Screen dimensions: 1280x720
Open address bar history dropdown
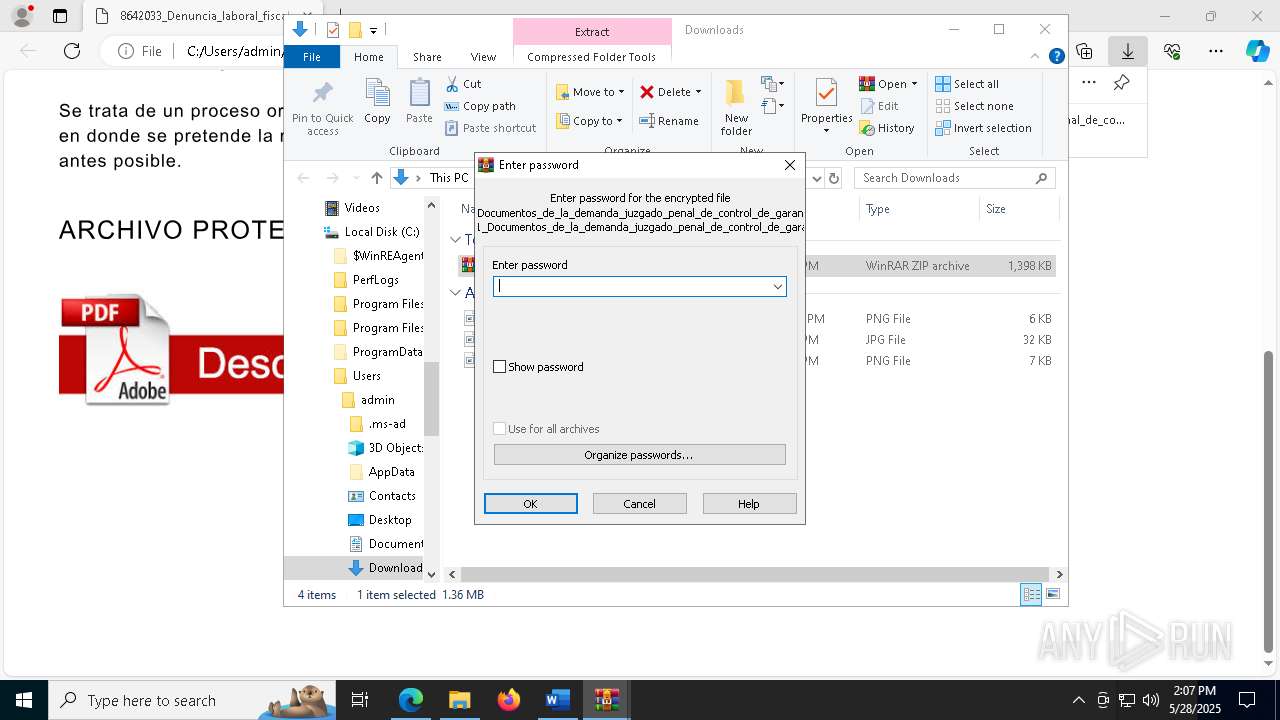[817, 178]
